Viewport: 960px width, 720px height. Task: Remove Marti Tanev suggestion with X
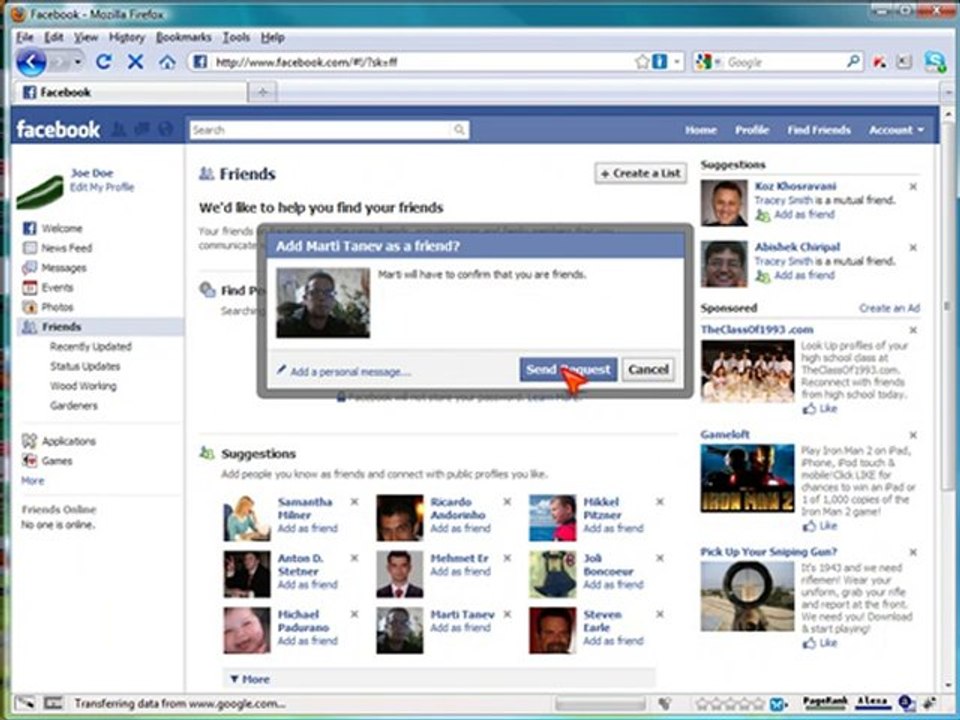coord(508,614)
